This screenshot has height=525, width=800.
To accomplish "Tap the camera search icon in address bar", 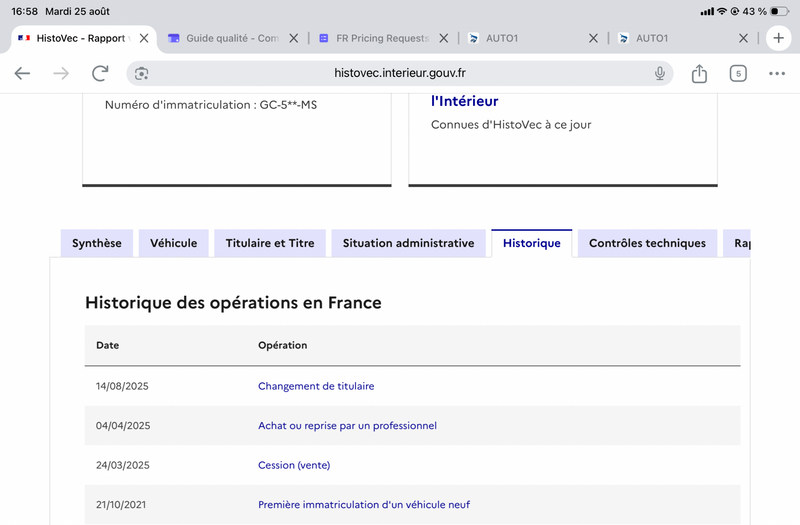I will click(x=141, y=73).
